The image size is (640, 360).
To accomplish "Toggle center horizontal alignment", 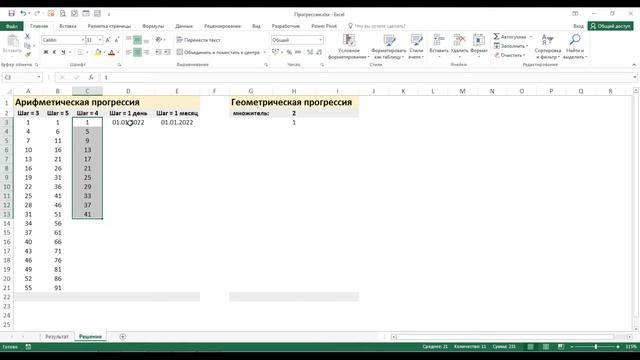I will coord(138,52).
